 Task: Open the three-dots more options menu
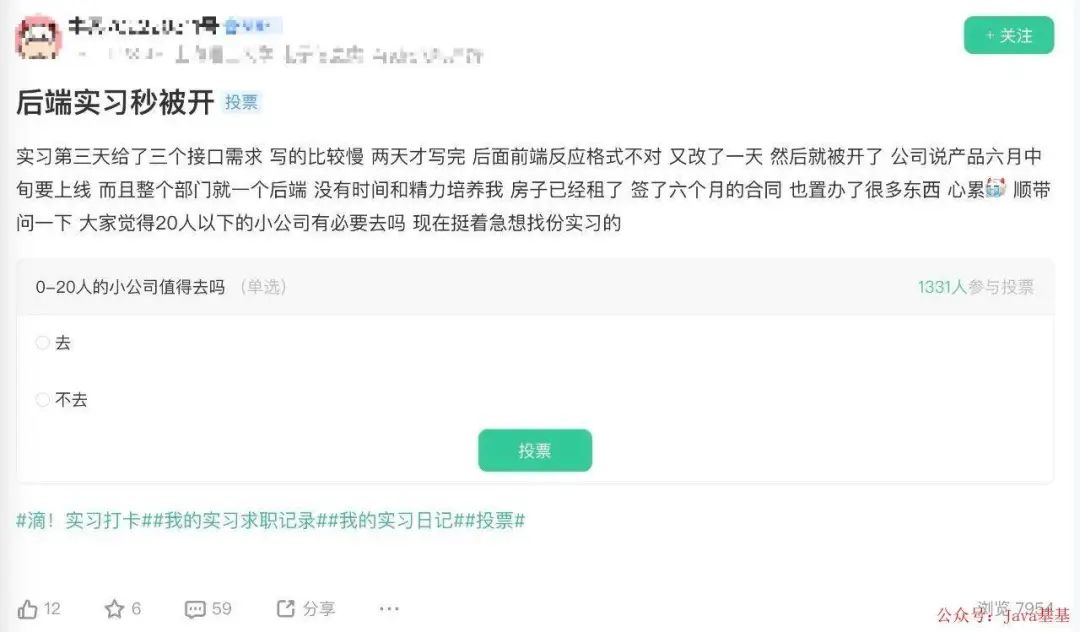pos(389,609)
